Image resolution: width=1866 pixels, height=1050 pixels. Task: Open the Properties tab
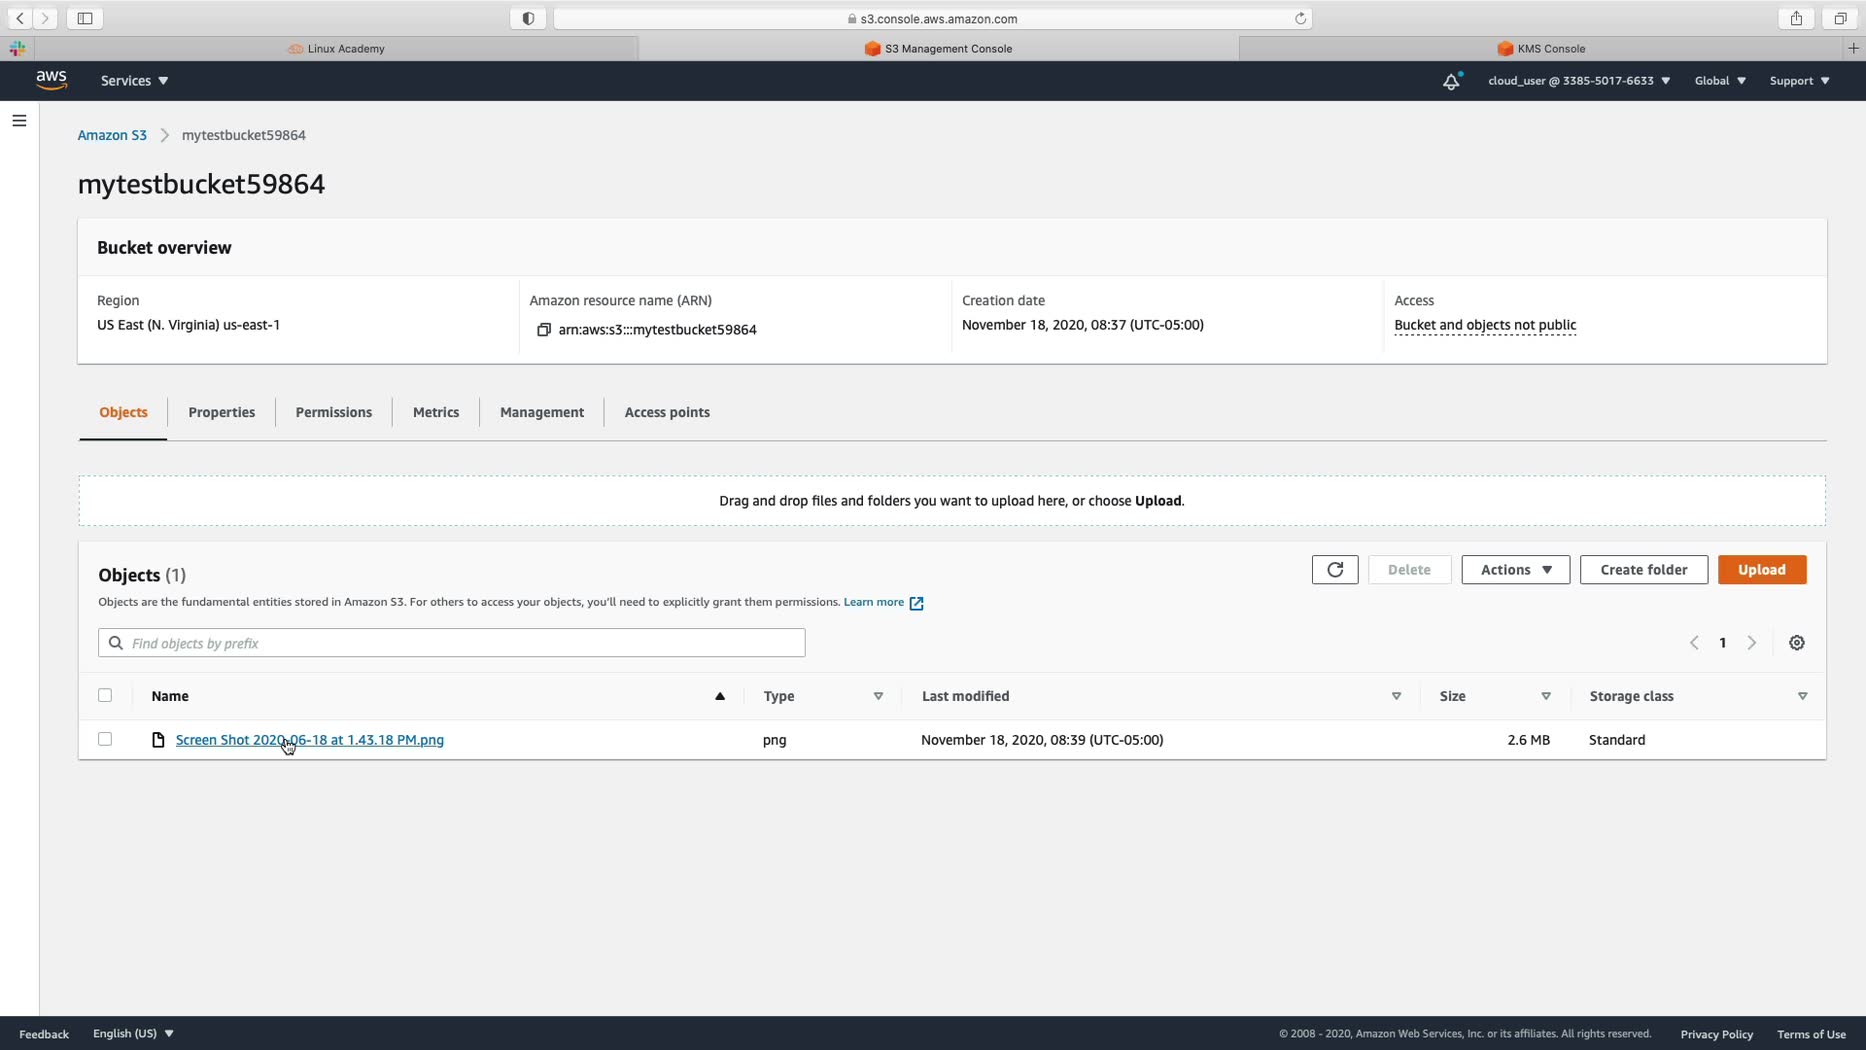222,412
